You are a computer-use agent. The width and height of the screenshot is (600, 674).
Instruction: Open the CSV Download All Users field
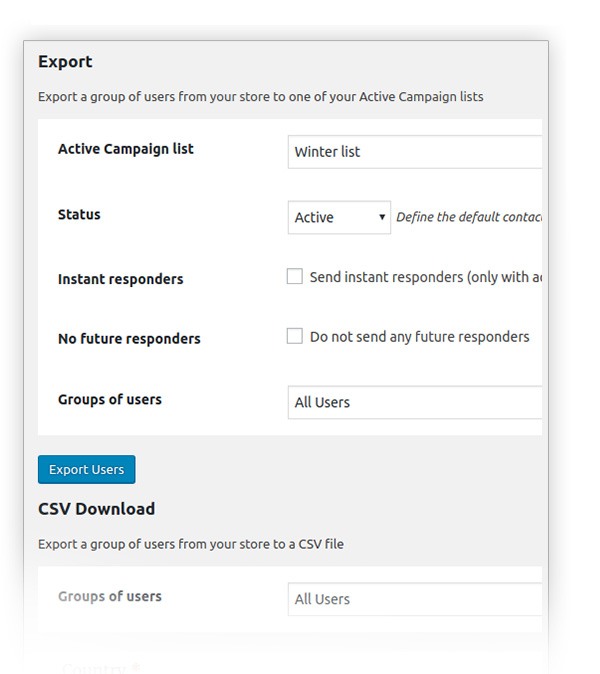tap(414, 599)
